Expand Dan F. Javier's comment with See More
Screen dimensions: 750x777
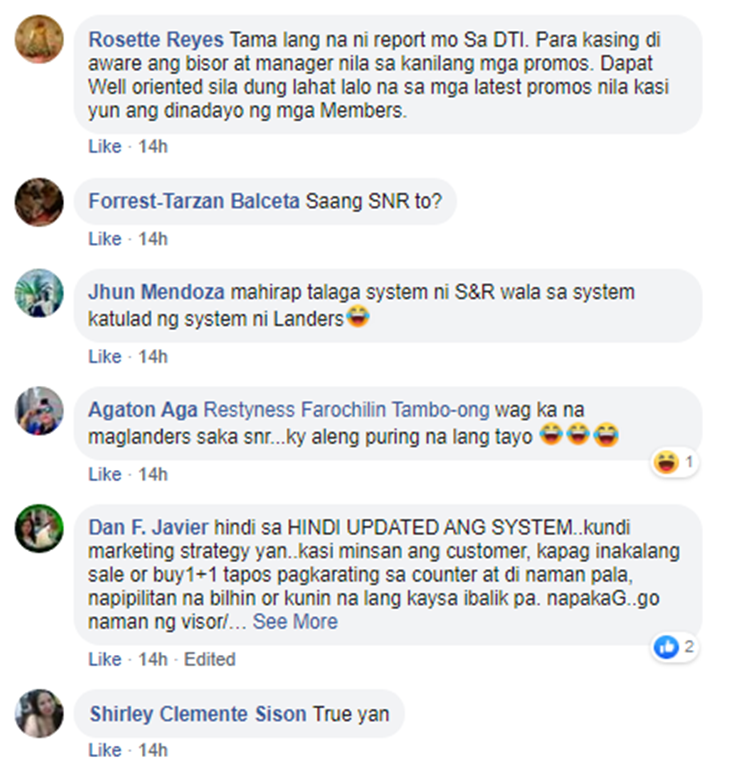coord(295,621)
